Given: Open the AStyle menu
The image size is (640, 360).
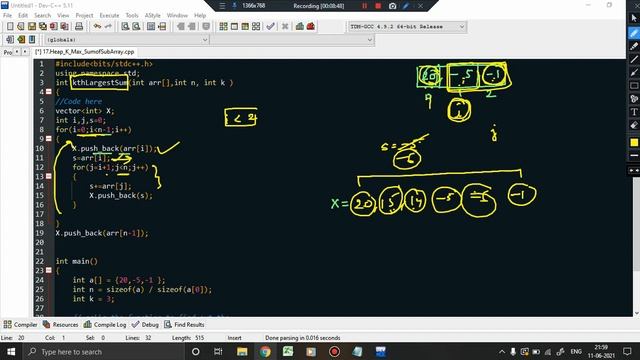Looking at the screenshot, I should click(153, 16).
